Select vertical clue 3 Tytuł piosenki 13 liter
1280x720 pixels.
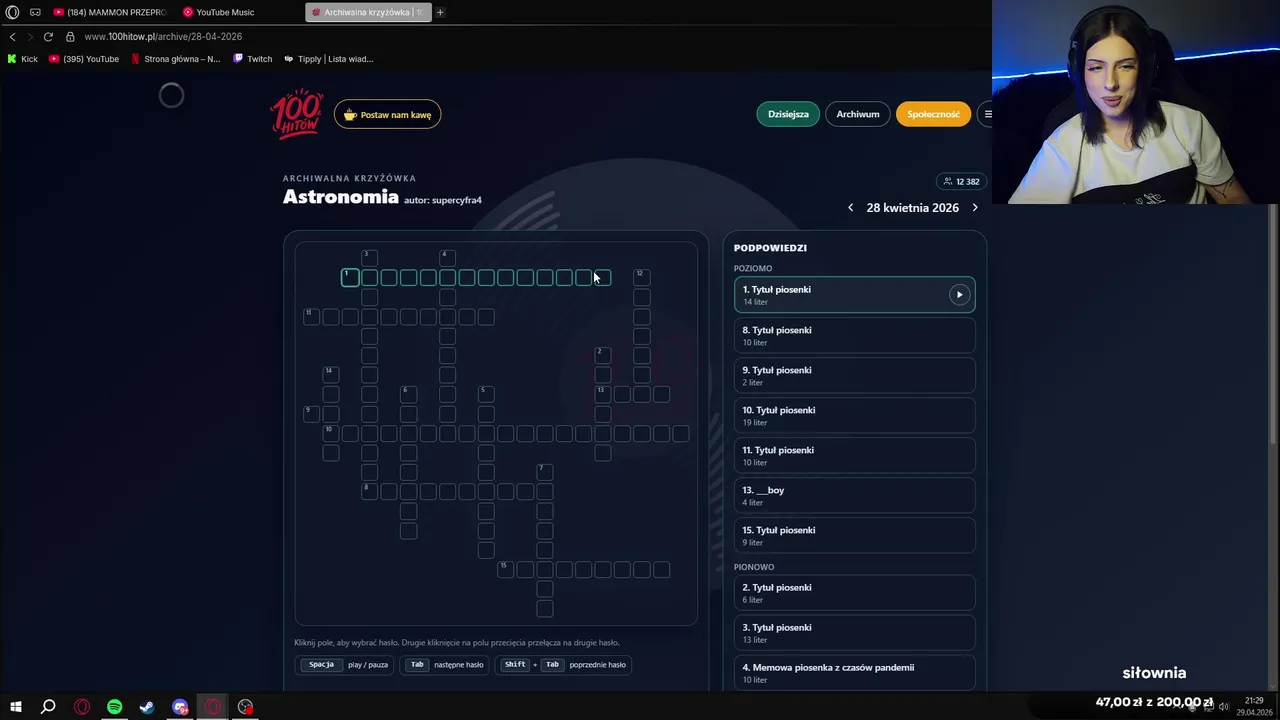(x=854, y=633)
